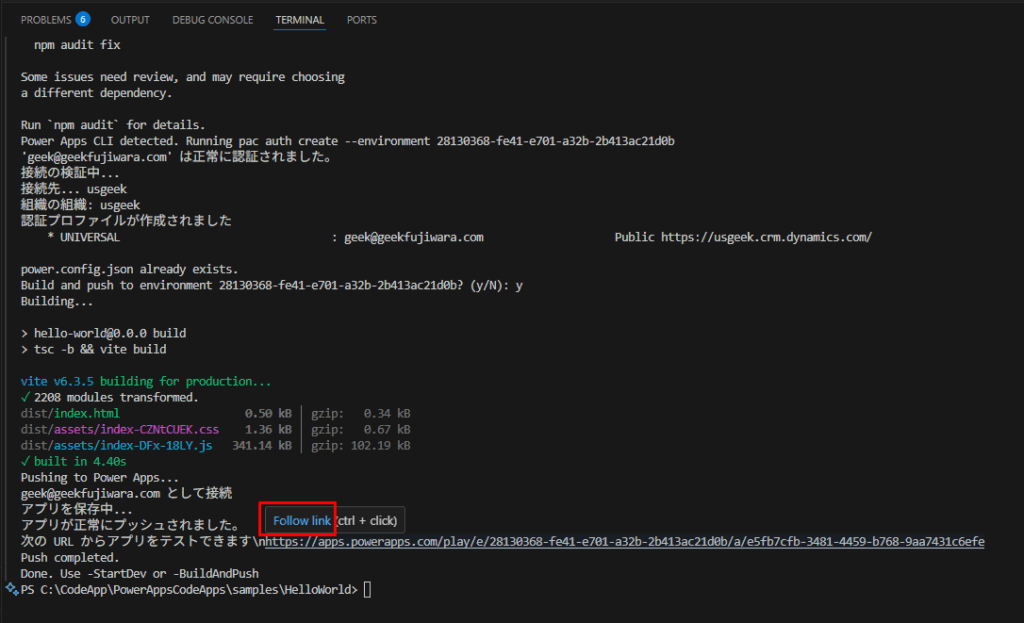1024x623 pixels.
Task: Click the 'npm audit fix' command text
Action: [x=77, y=45]
